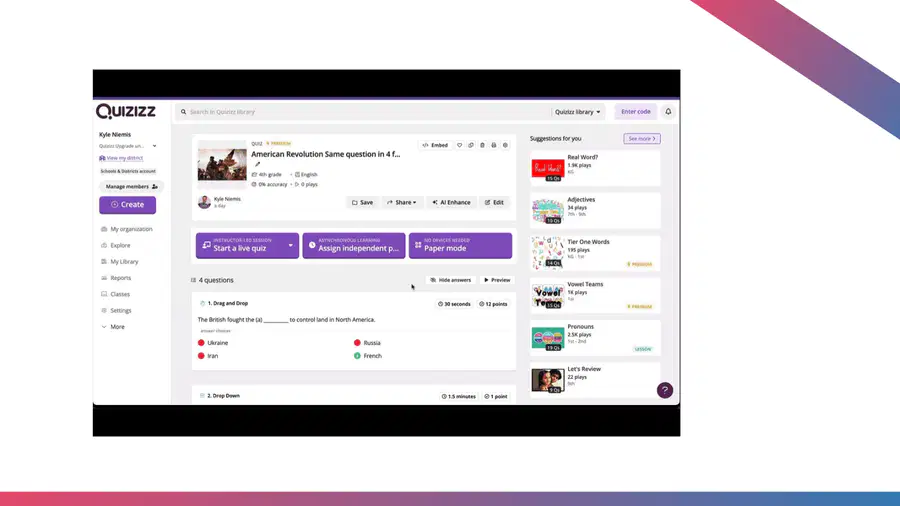The image size is (900, 506).
Task: Open the Quizizz library dropdown
Action: (577, 112)
